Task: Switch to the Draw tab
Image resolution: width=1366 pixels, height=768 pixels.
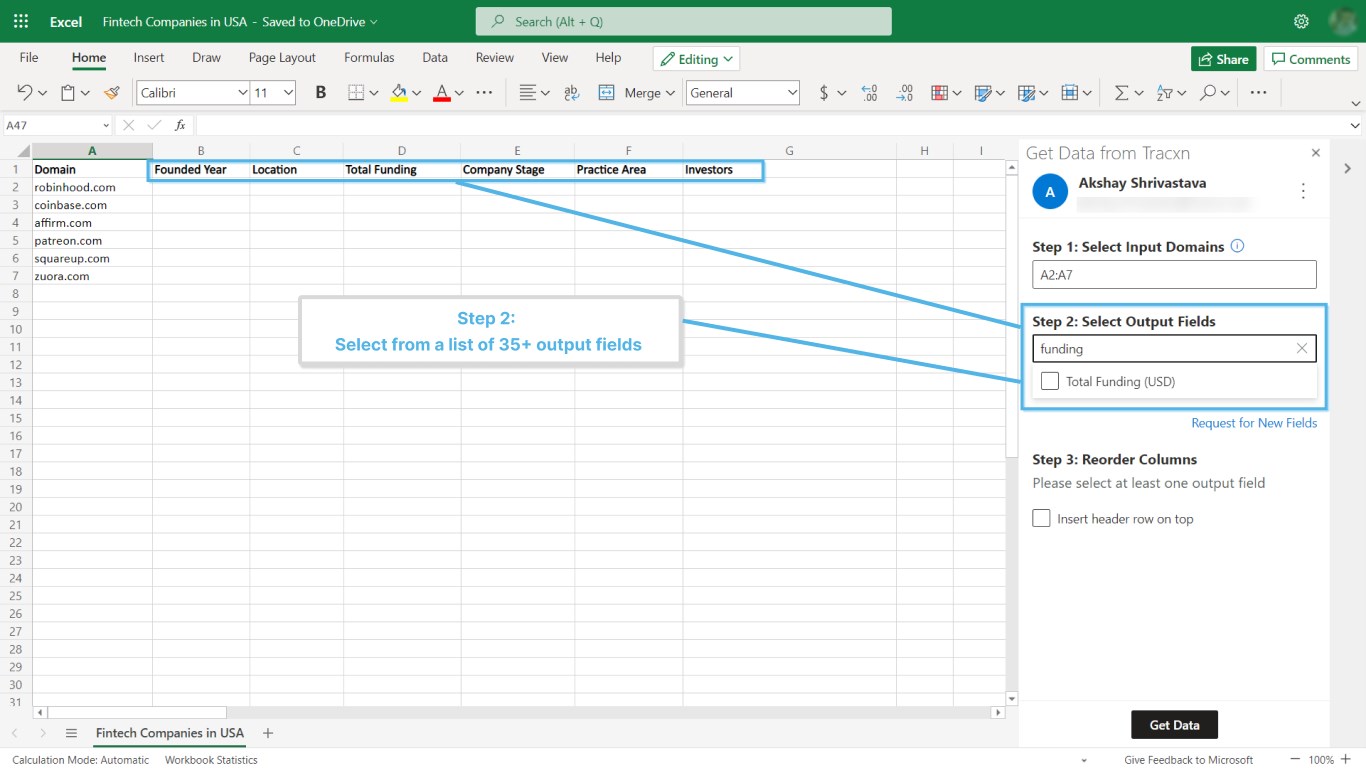Action: (207, 58)
